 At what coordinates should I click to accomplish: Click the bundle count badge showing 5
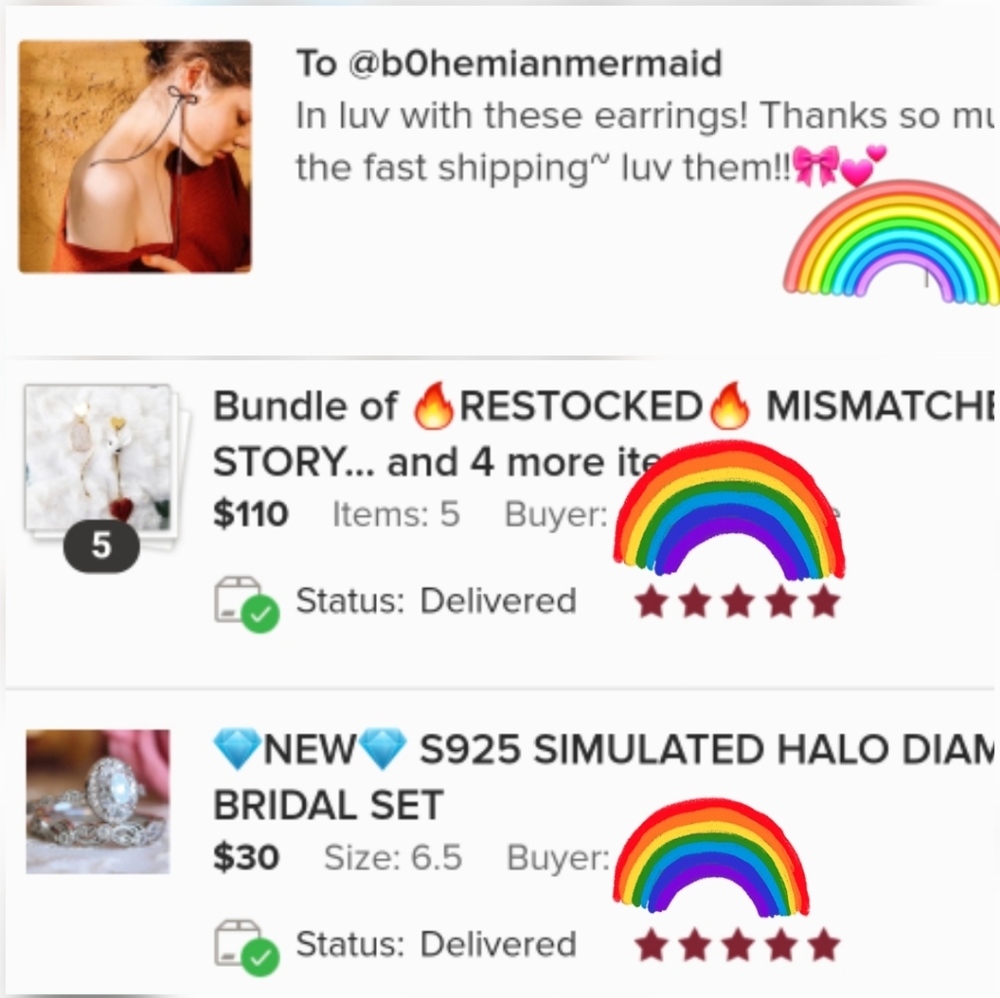point(101,546)
